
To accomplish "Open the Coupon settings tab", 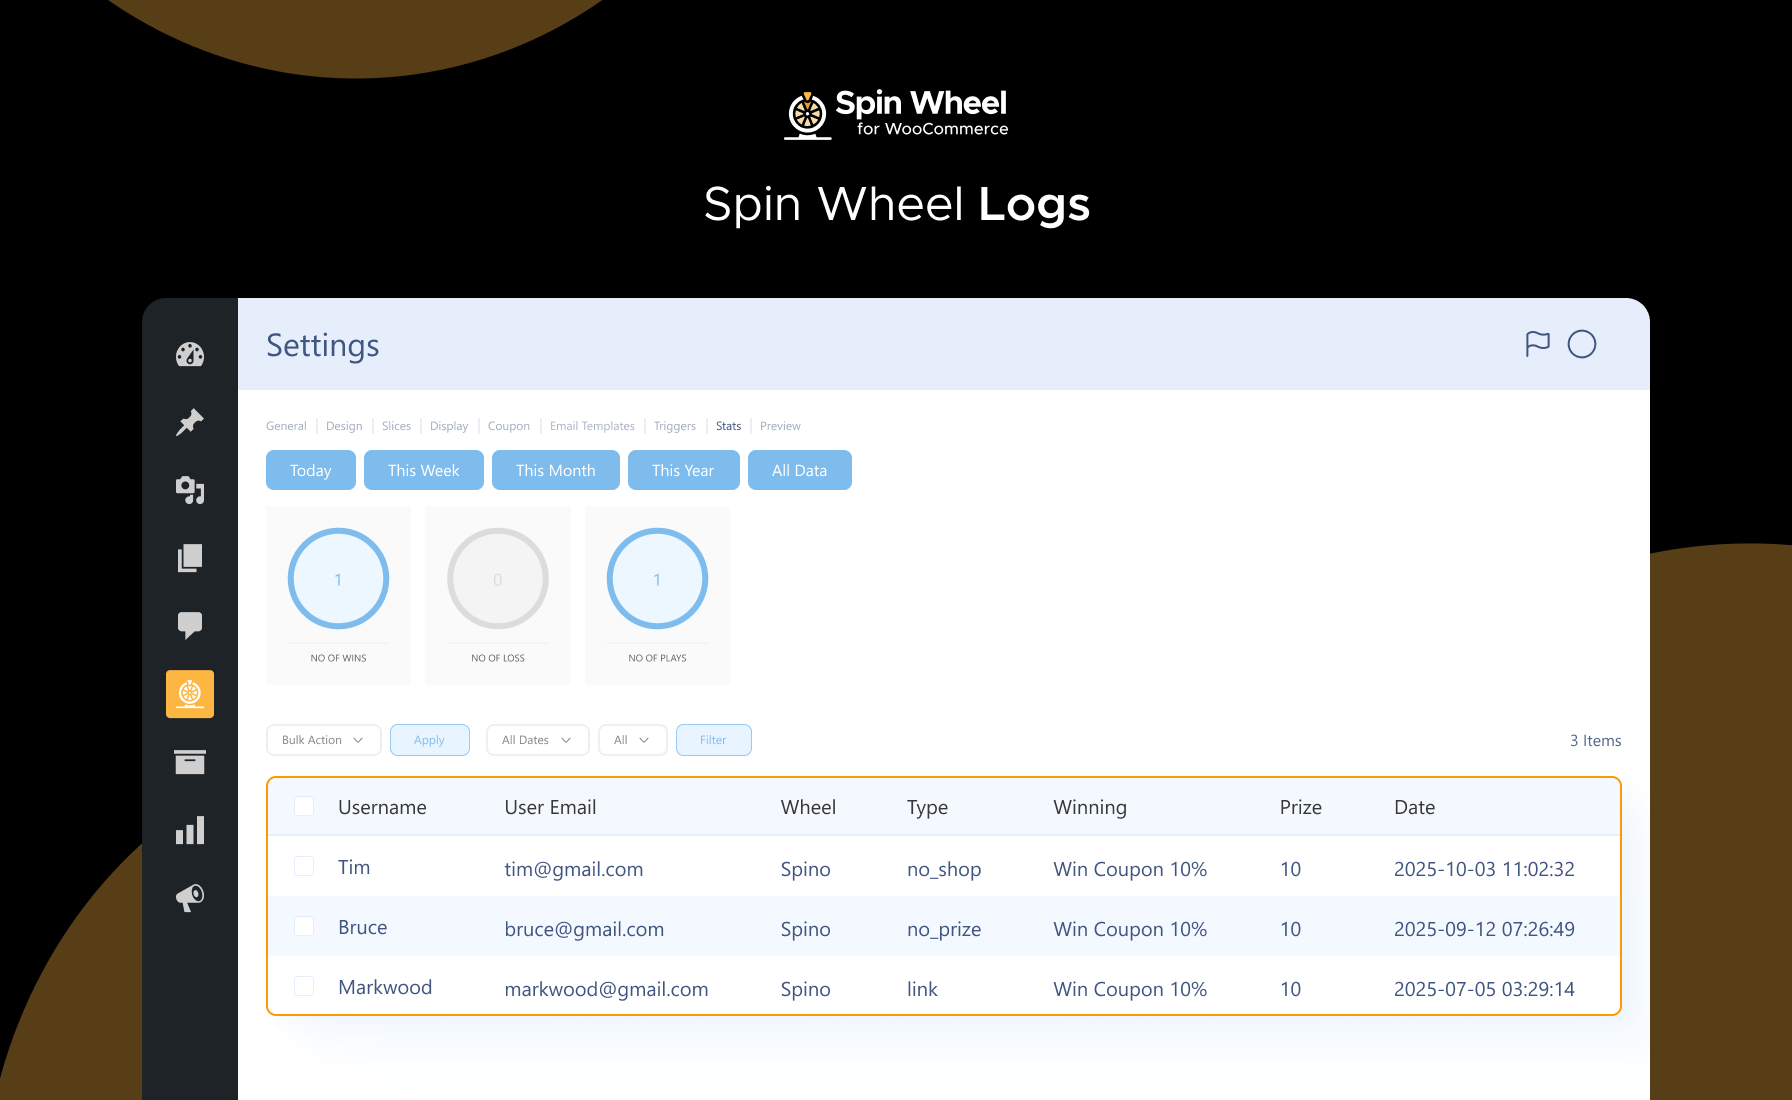I will click(509, 425).
